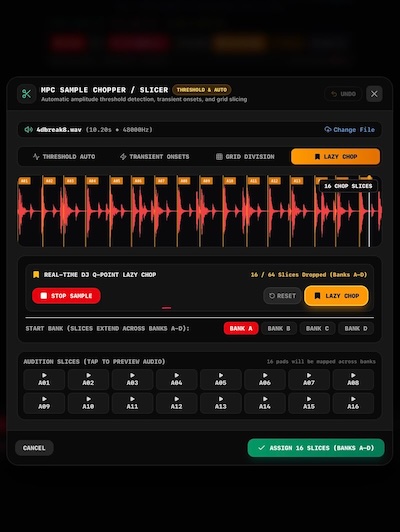
Task: Click the A12 slice marker on the waveform
Action: pyautogui.click(x=274, y=181)
